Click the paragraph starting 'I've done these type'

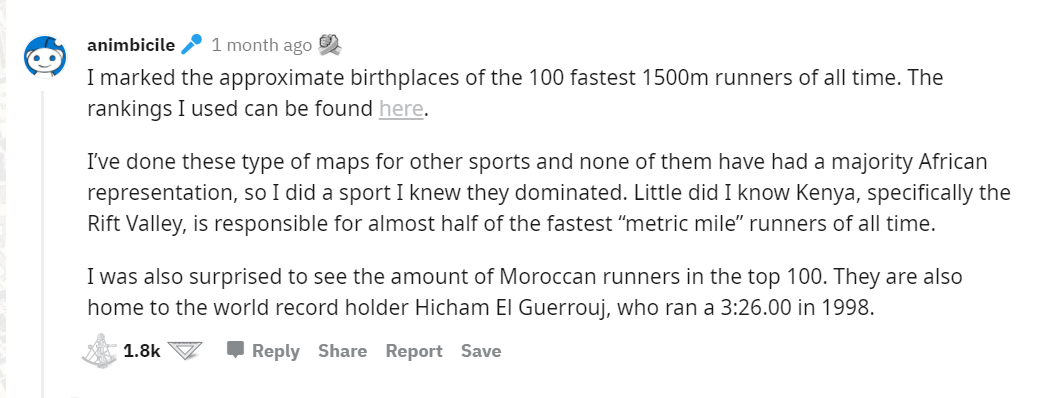[549, 193]
